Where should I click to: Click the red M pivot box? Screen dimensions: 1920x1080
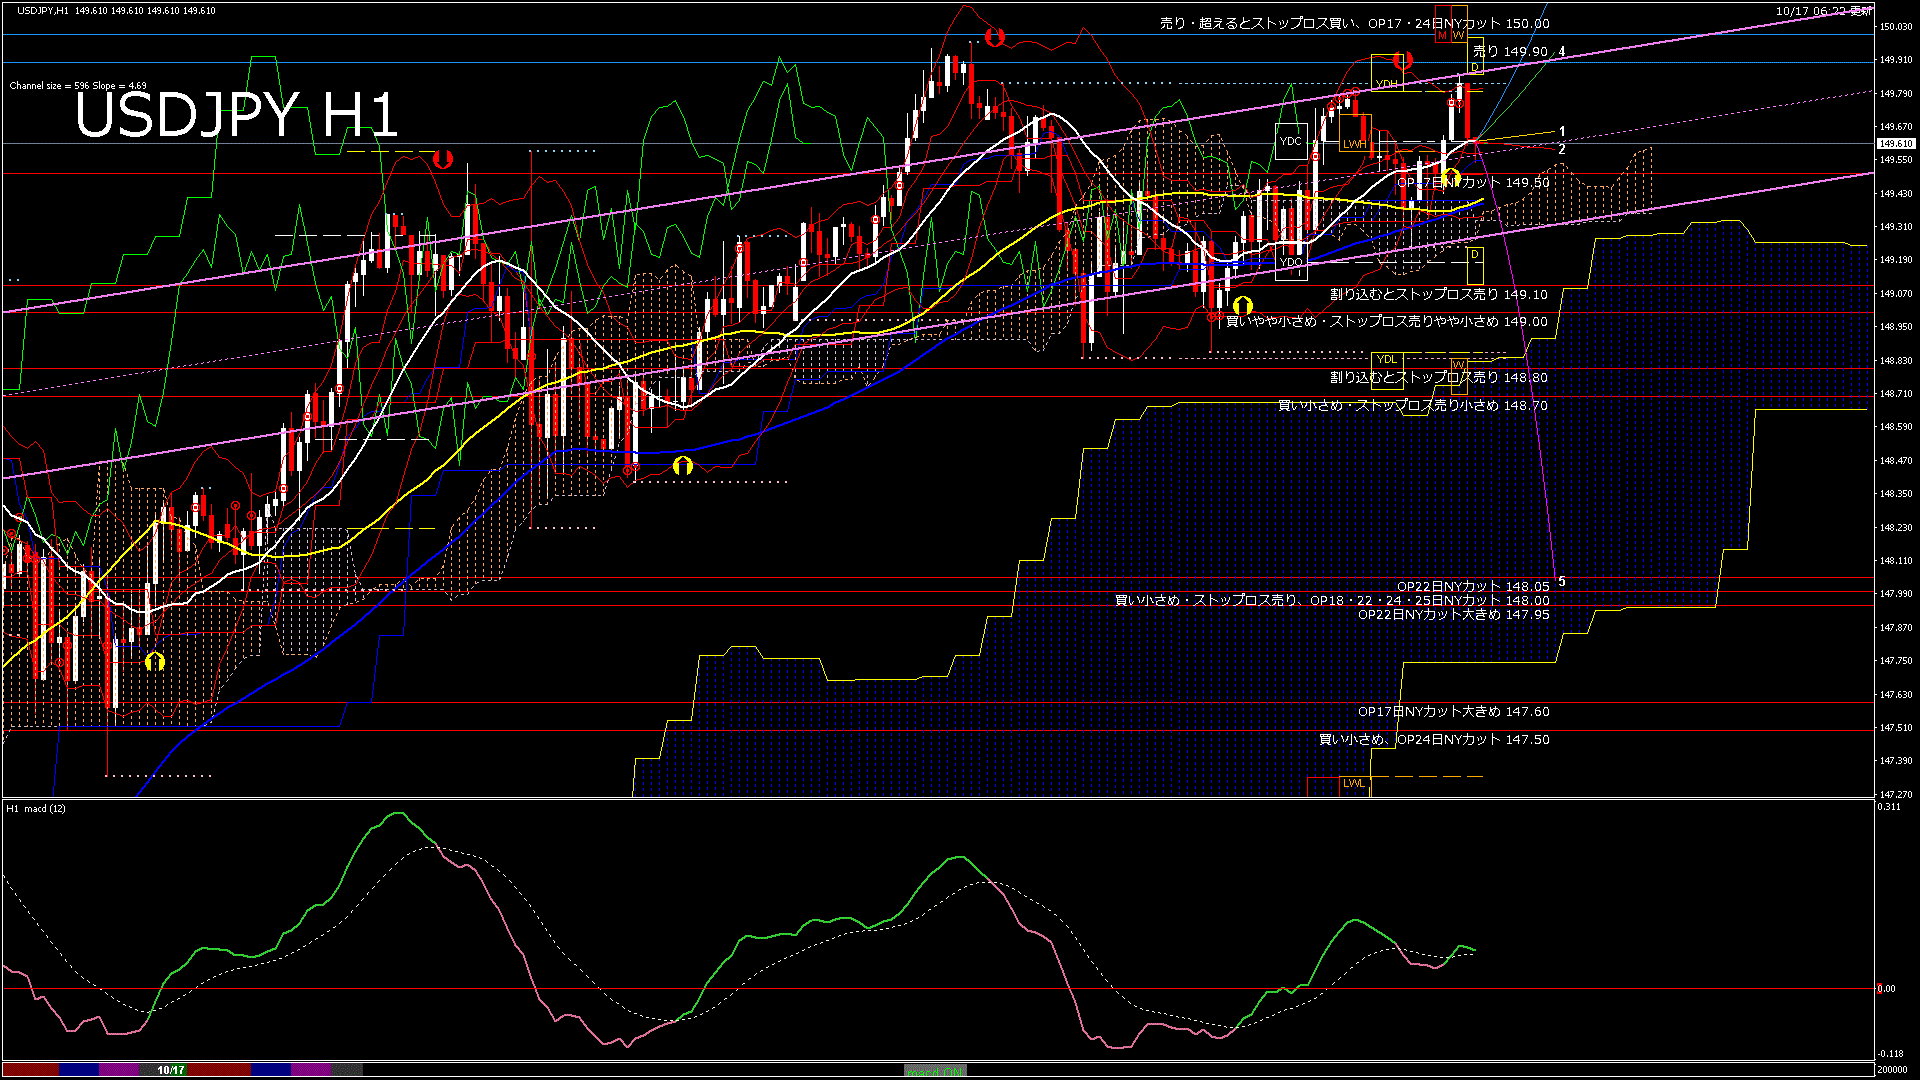pos(1443,35)
